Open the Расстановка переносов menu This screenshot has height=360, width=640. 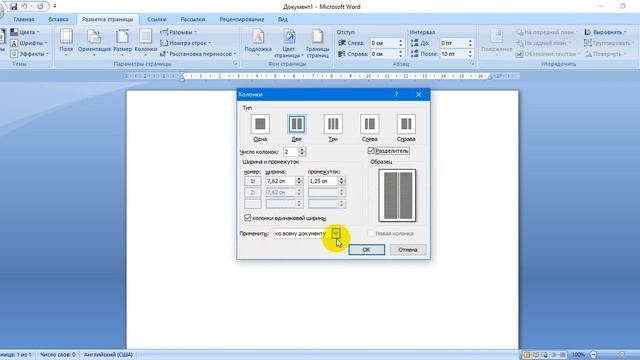point(198,53)
